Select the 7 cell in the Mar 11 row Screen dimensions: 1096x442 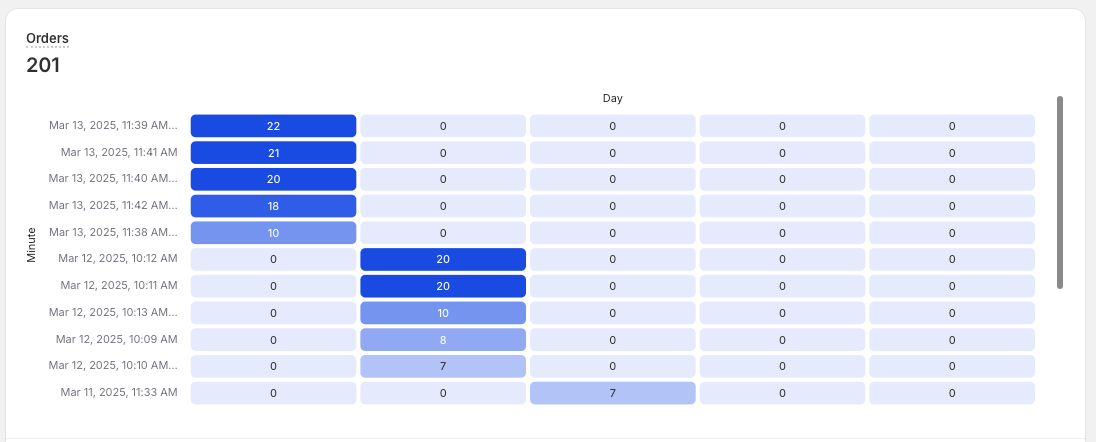point(612,393)
